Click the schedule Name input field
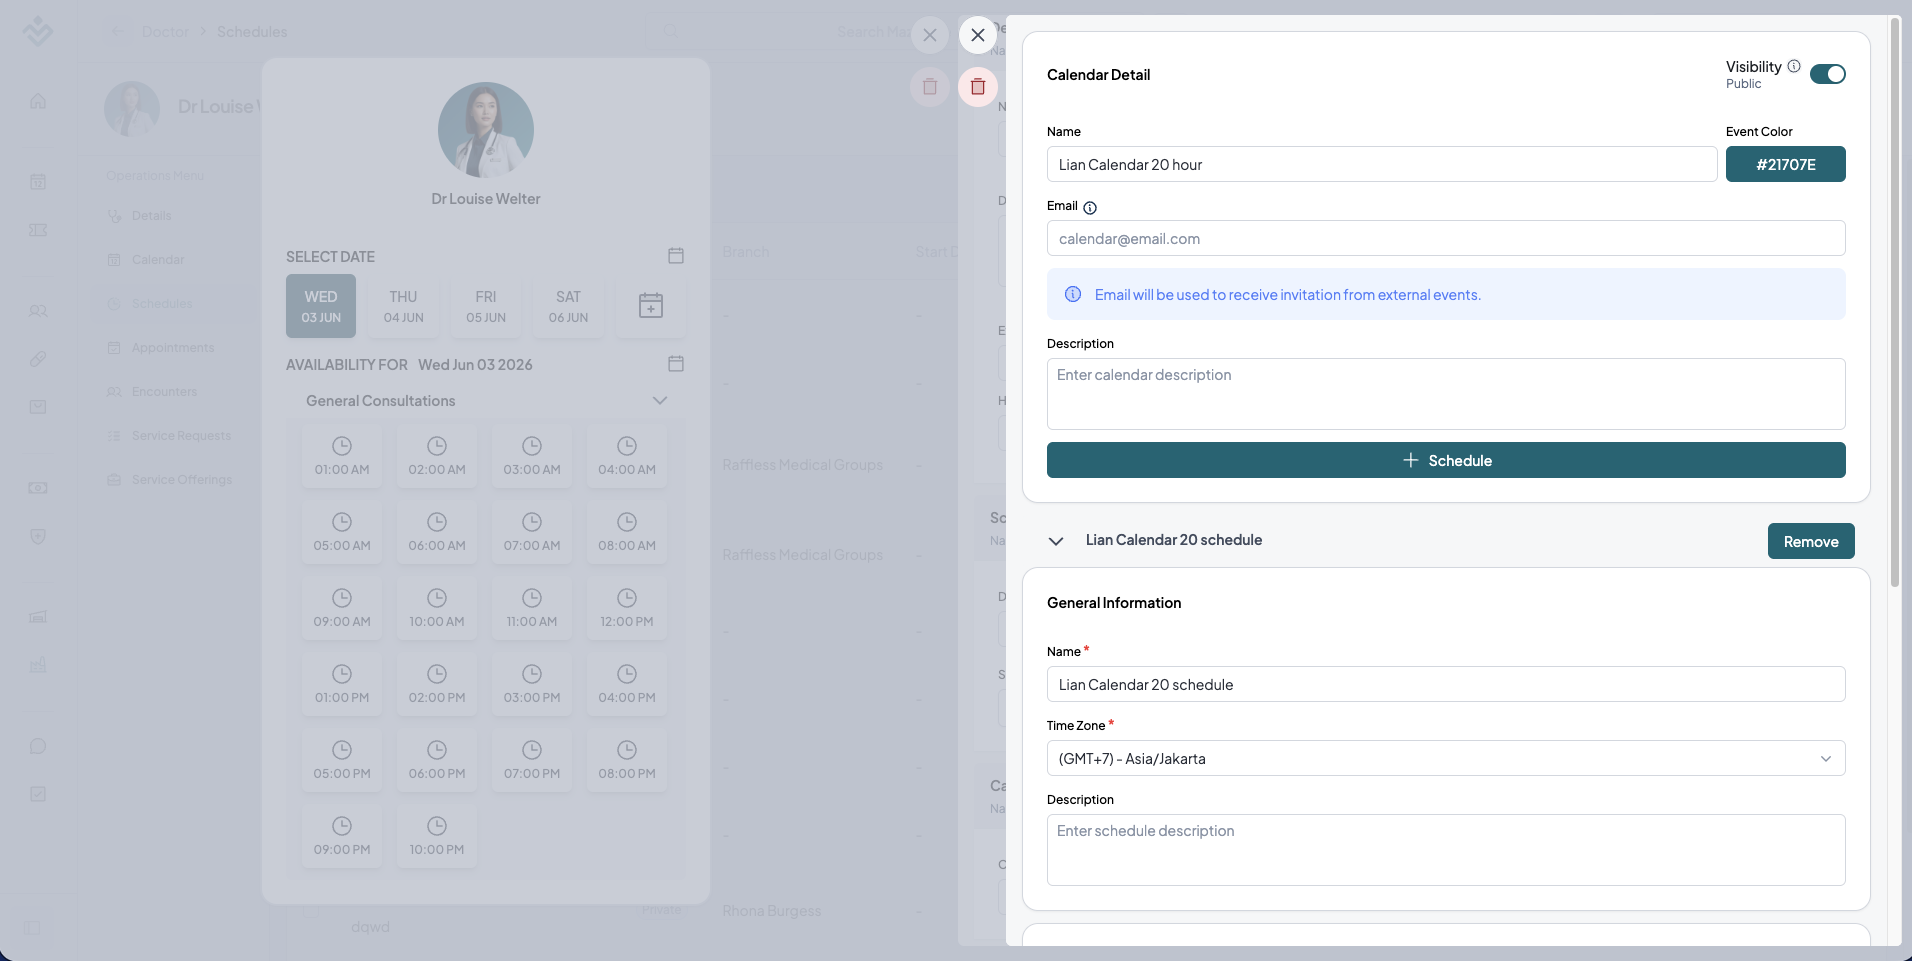Image resolution: width=1912 pixels, height=961 pixels. click(x=1446, y=684)
